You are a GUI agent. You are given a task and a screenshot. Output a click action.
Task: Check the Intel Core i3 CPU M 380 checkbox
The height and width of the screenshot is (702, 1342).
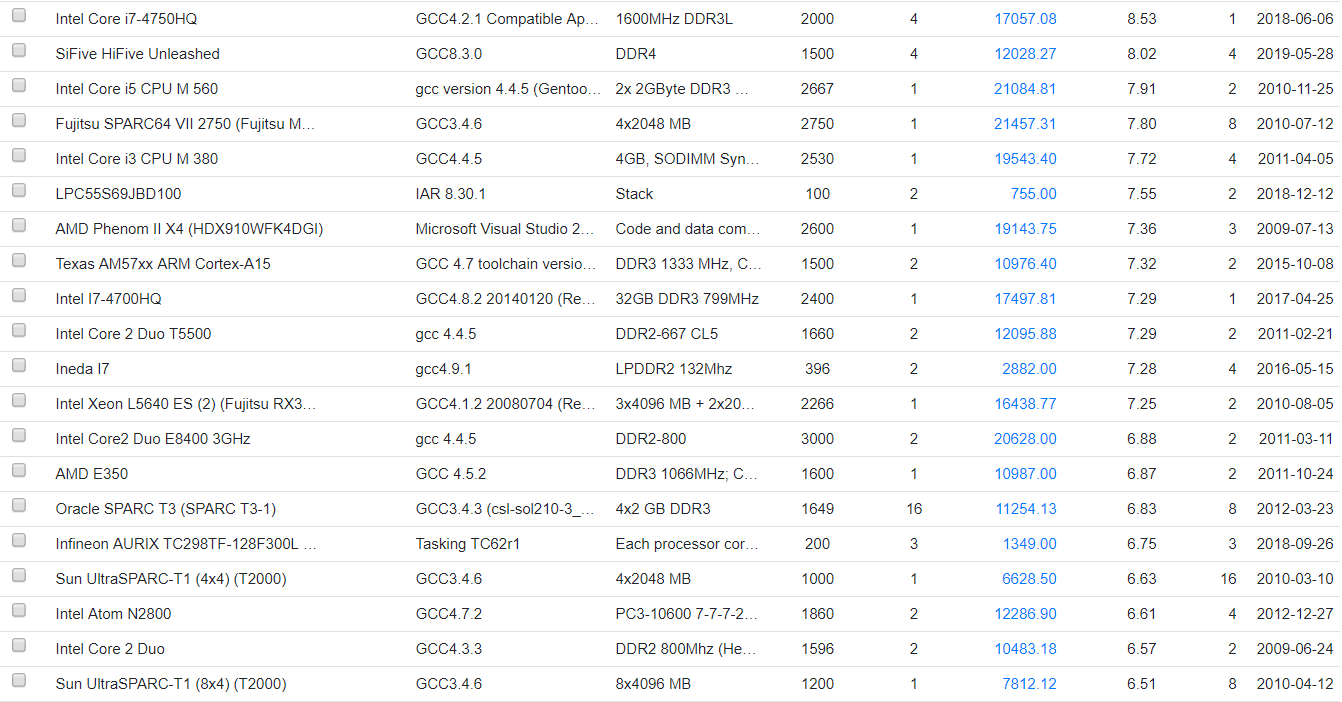tap(19, 156)
